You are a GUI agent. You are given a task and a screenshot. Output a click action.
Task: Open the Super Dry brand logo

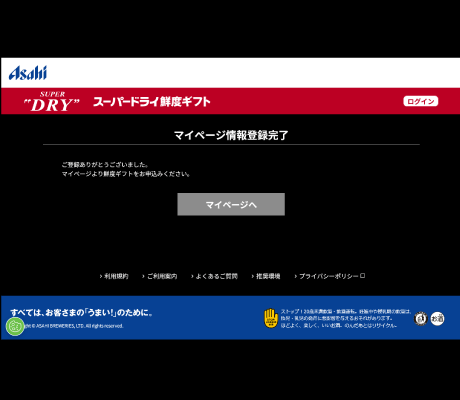coord(52,101)
